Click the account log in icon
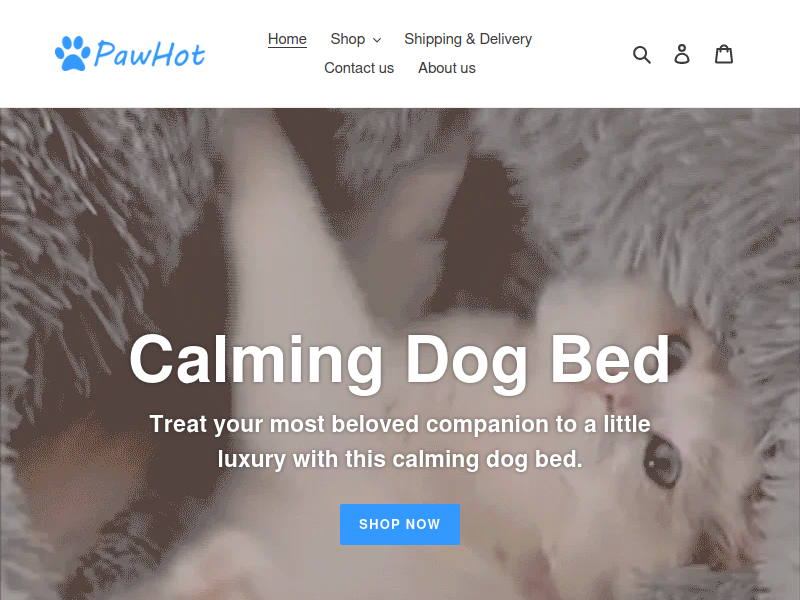800x600 pixels. [682, 54]
